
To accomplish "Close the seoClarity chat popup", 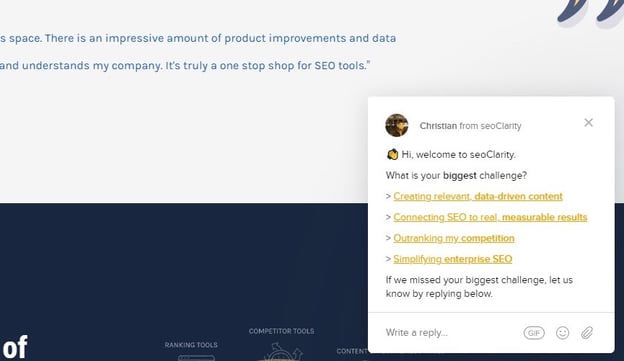I will (588, 123).
